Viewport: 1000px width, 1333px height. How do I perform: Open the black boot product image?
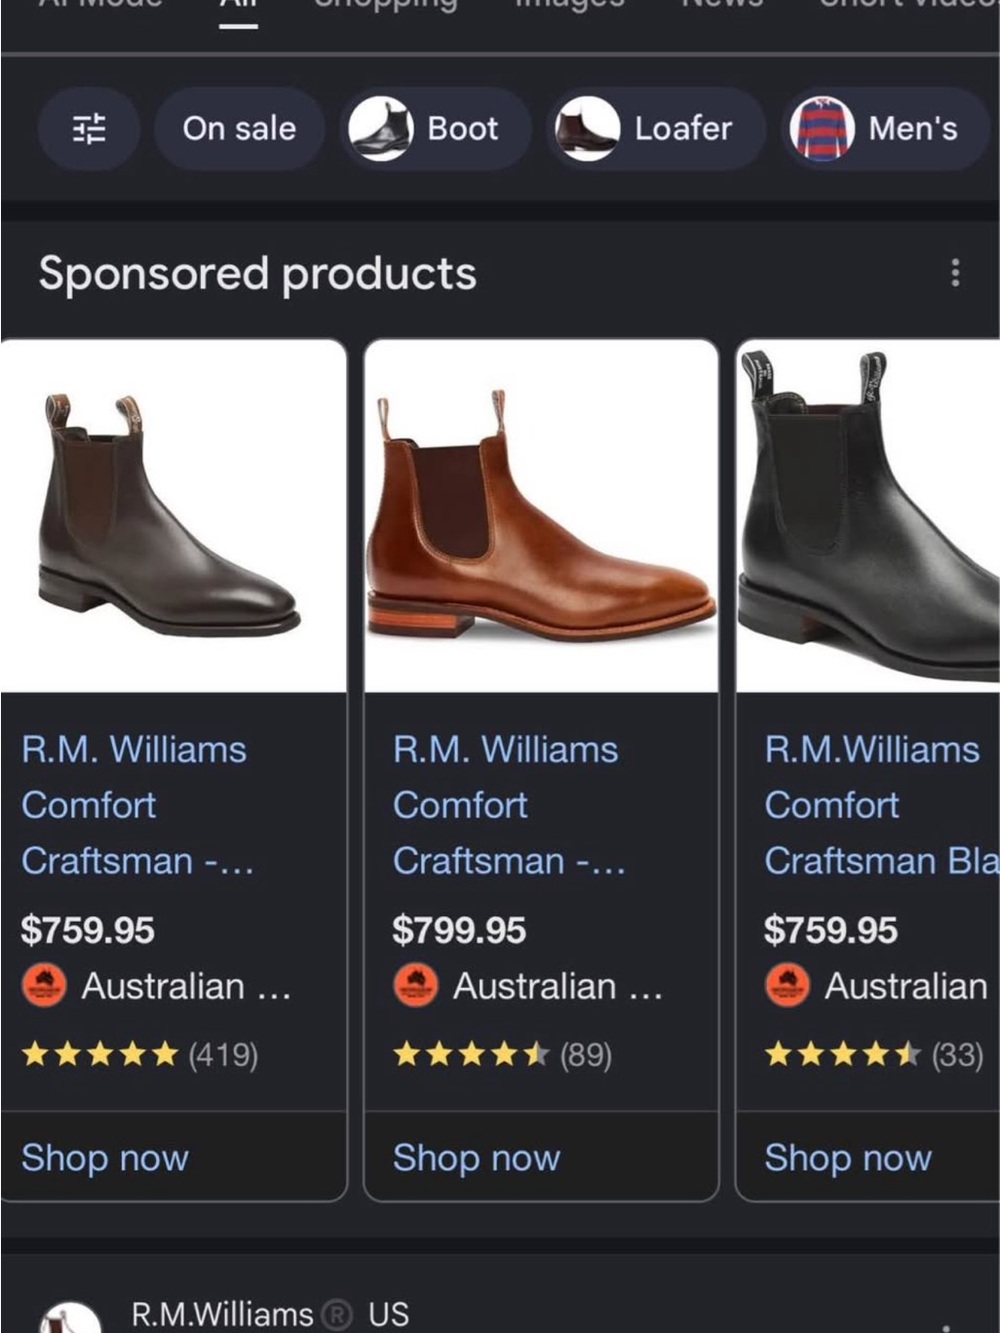tap(868, 516)
